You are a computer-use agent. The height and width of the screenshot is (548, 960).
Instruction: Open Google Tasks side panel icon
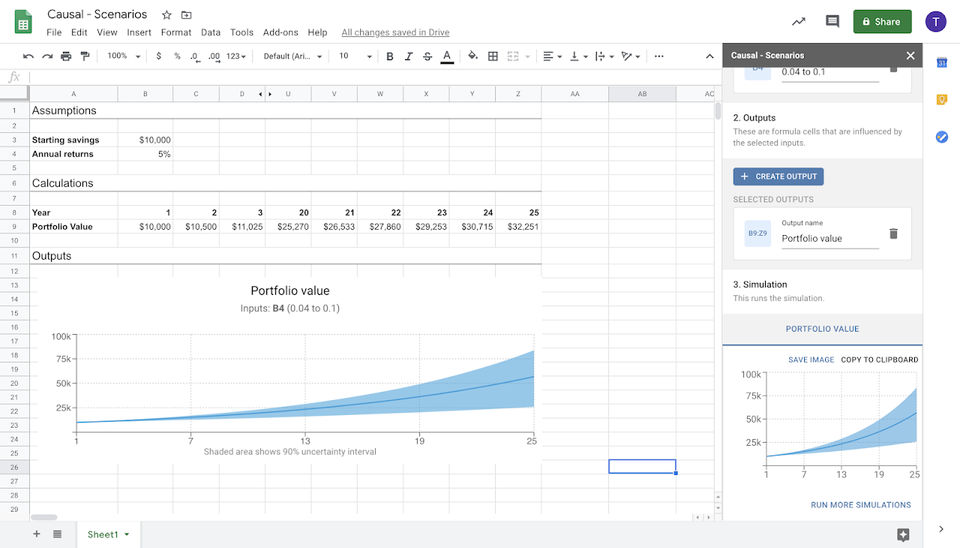pyautogui.click(x=942, y=137)
